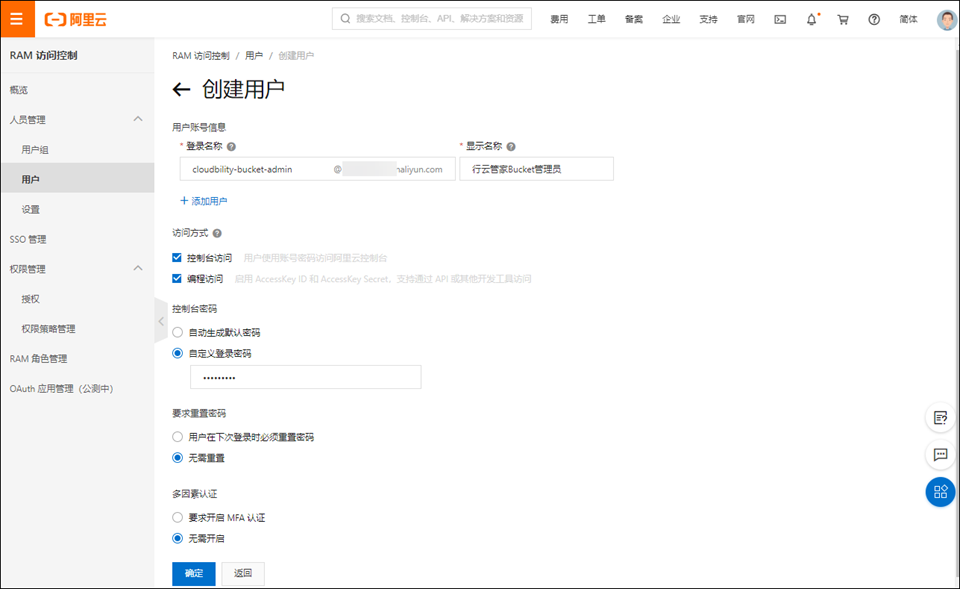Collapse the 人员管理 section
Viewport: 960px width, 589px height.
click(x=138, y=120)
